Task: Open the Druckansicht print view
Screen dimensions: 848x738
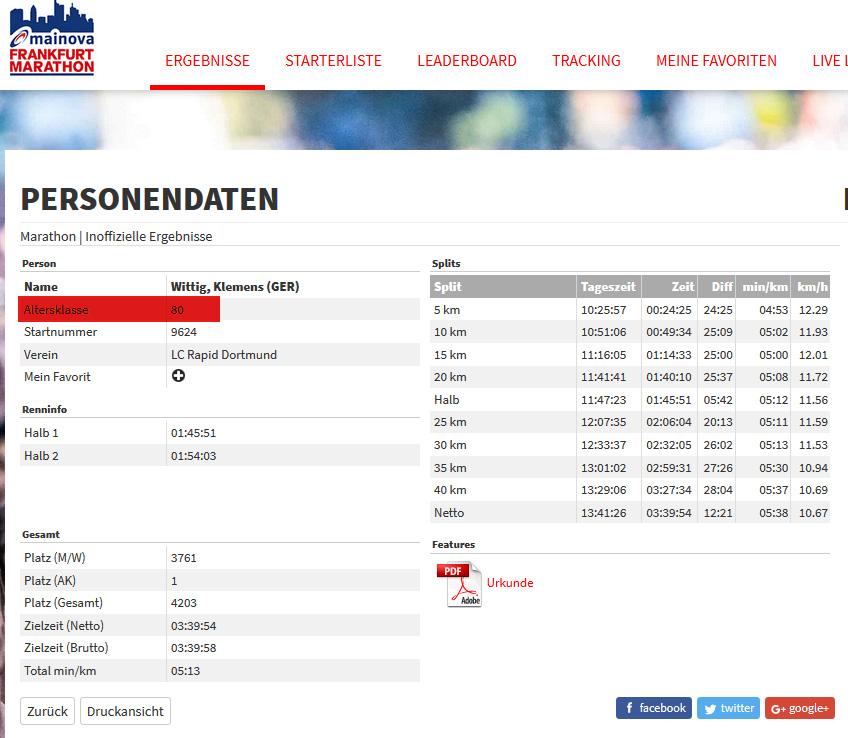Action: pos(125,711)
